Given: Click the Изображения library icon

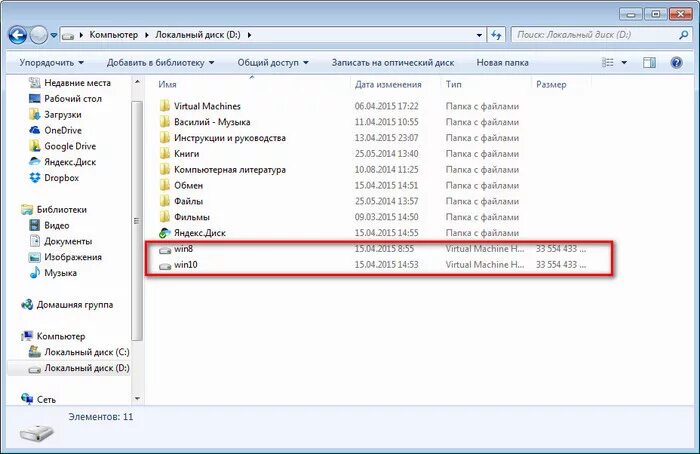Looking at the screenshot, I should 34,257.
